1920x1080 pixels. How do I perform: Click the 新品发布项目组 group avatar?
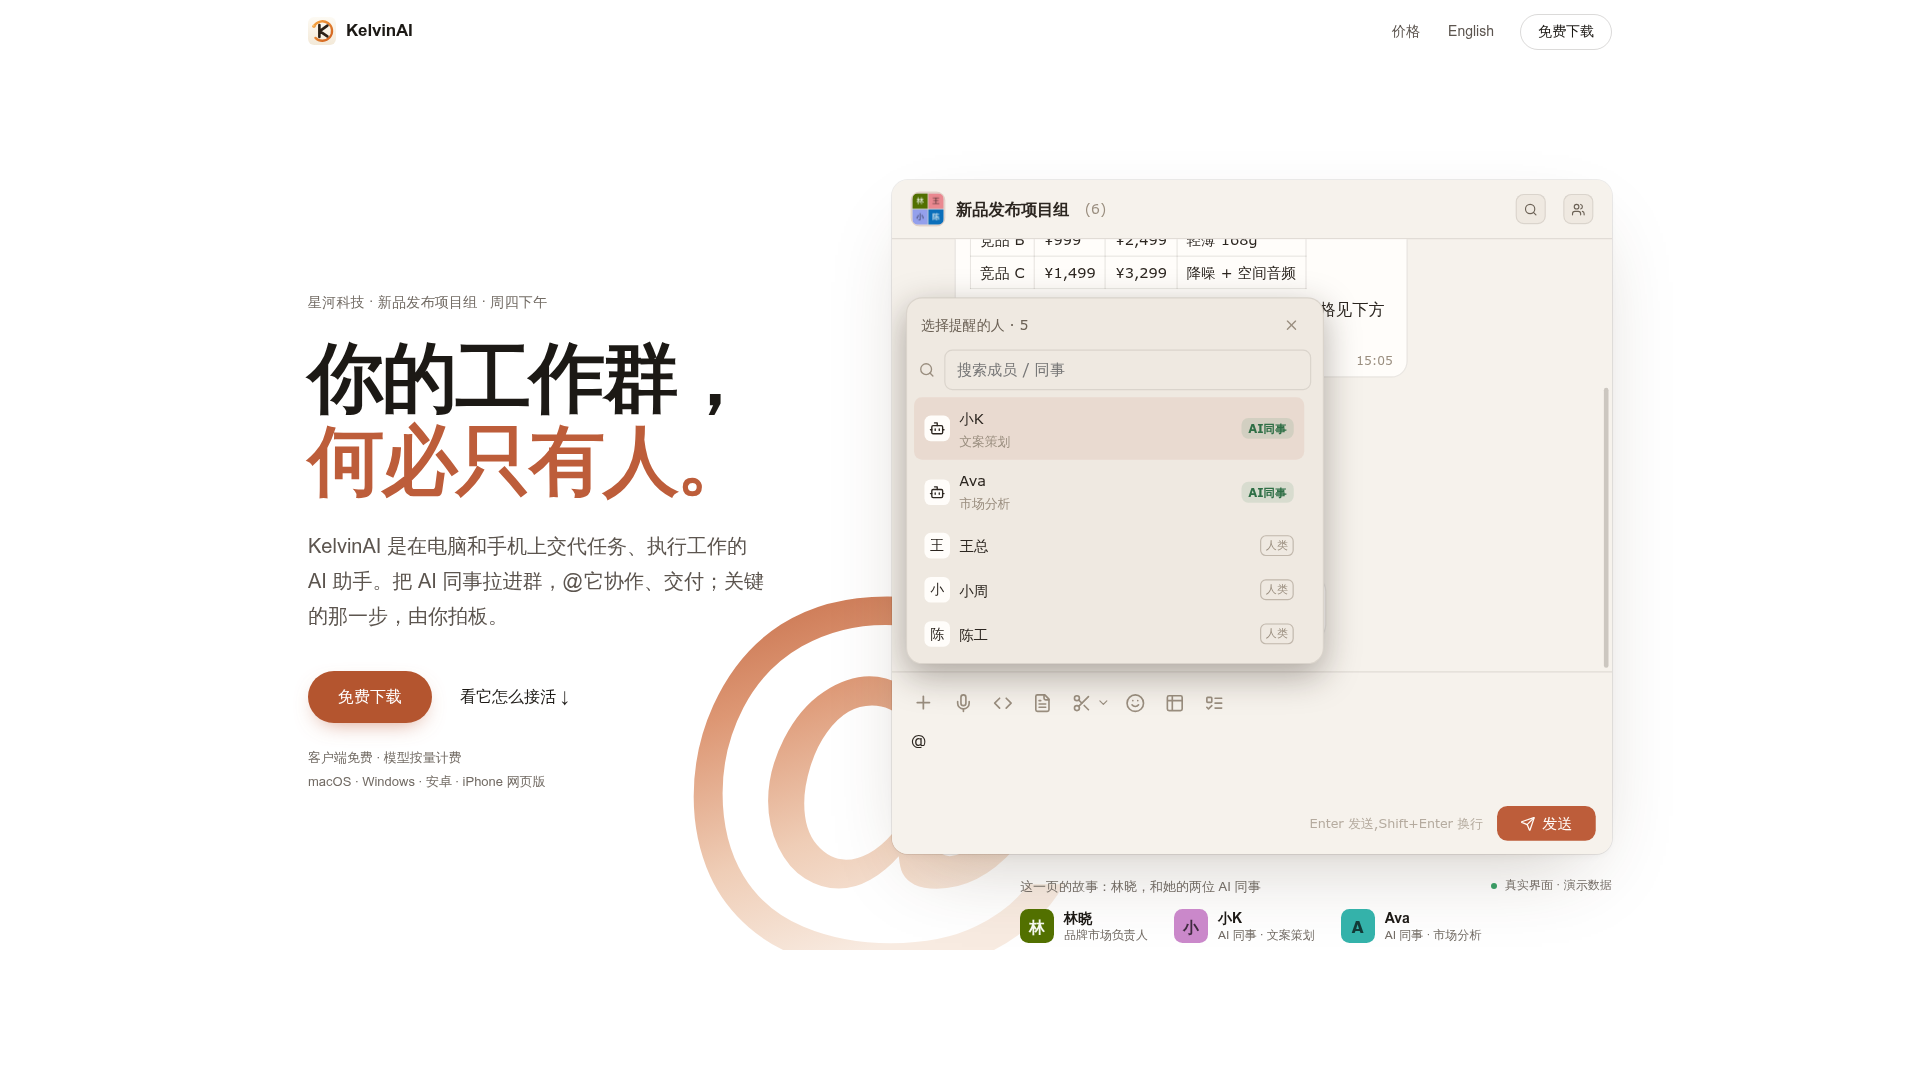click(x=928, y=209)
